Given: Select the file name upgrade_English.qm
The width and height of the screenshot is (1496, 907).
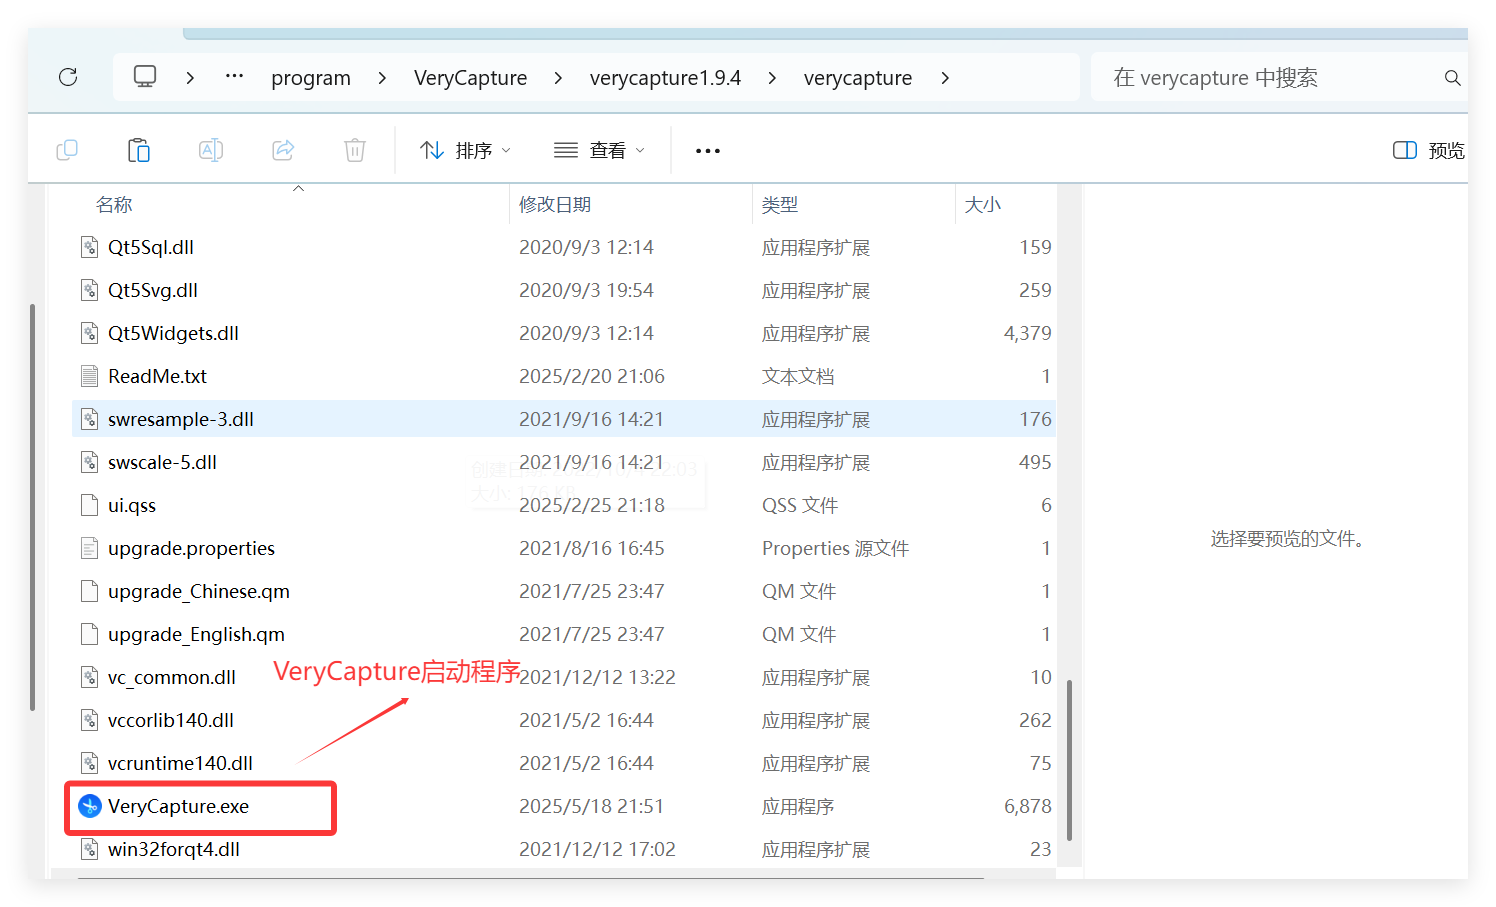Looking at the screenshot, I should (x=196, y=634).
